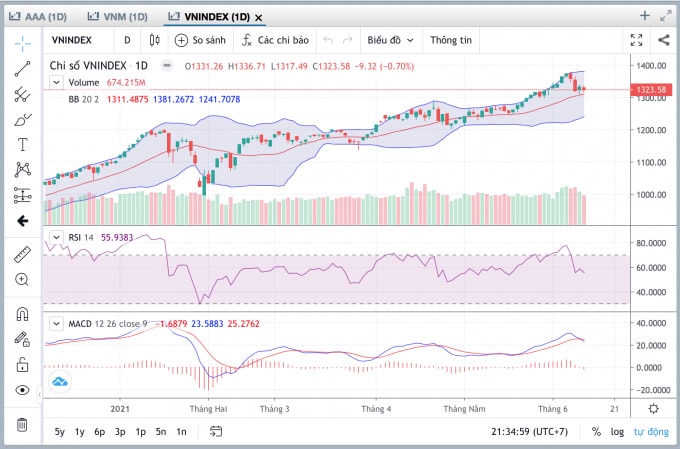680x449 pixels.
Task: Select the XABCD pattern tool
Action: (23, 170)
